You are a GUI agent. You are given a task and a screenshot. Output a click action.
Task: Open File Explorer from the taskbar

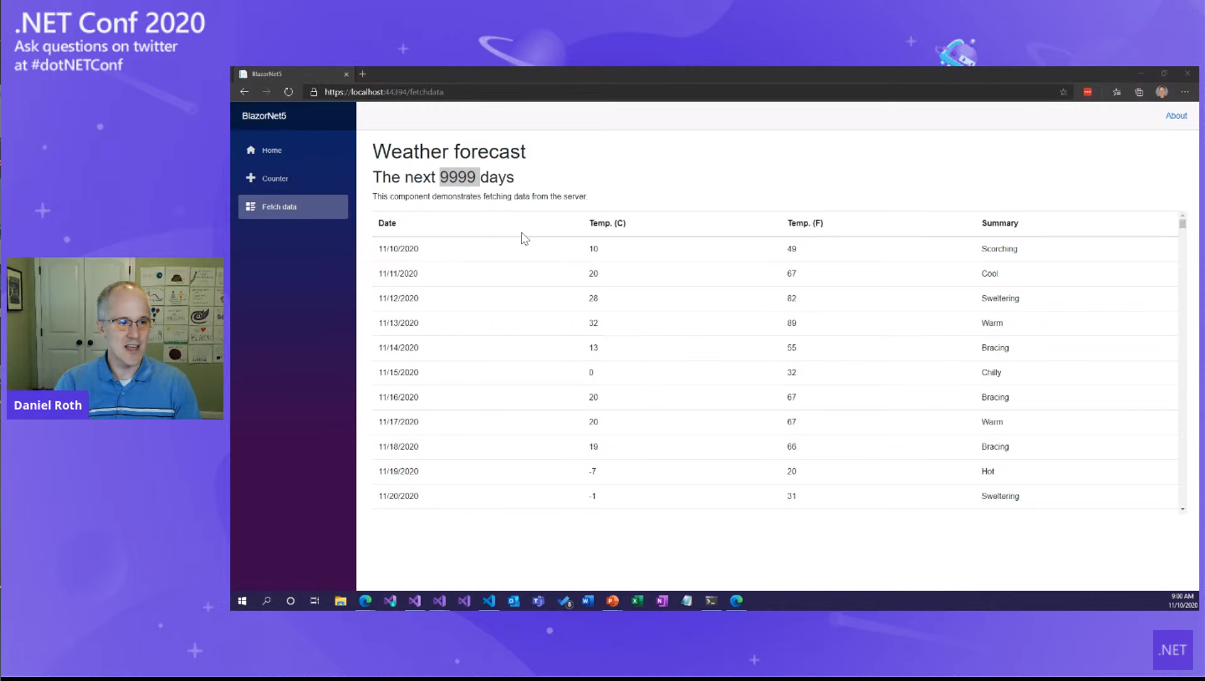click(340, 601)
